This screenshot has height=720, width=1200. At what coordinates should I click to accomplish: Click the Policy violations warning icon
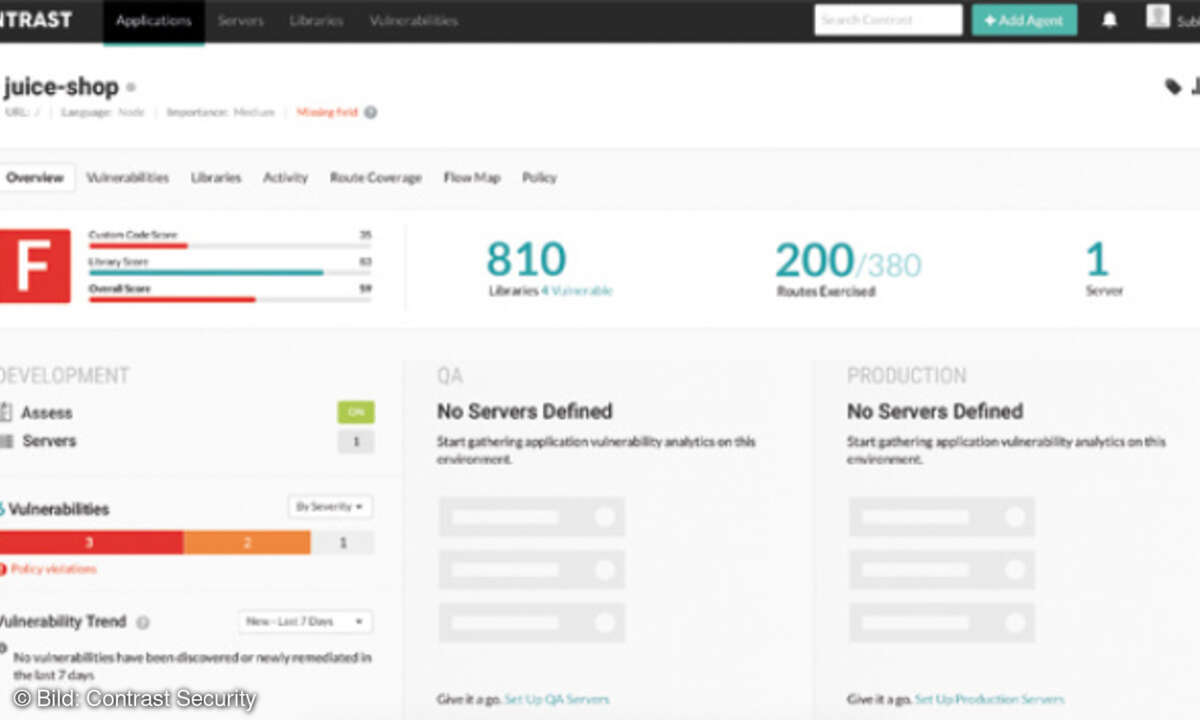[3, 569]
